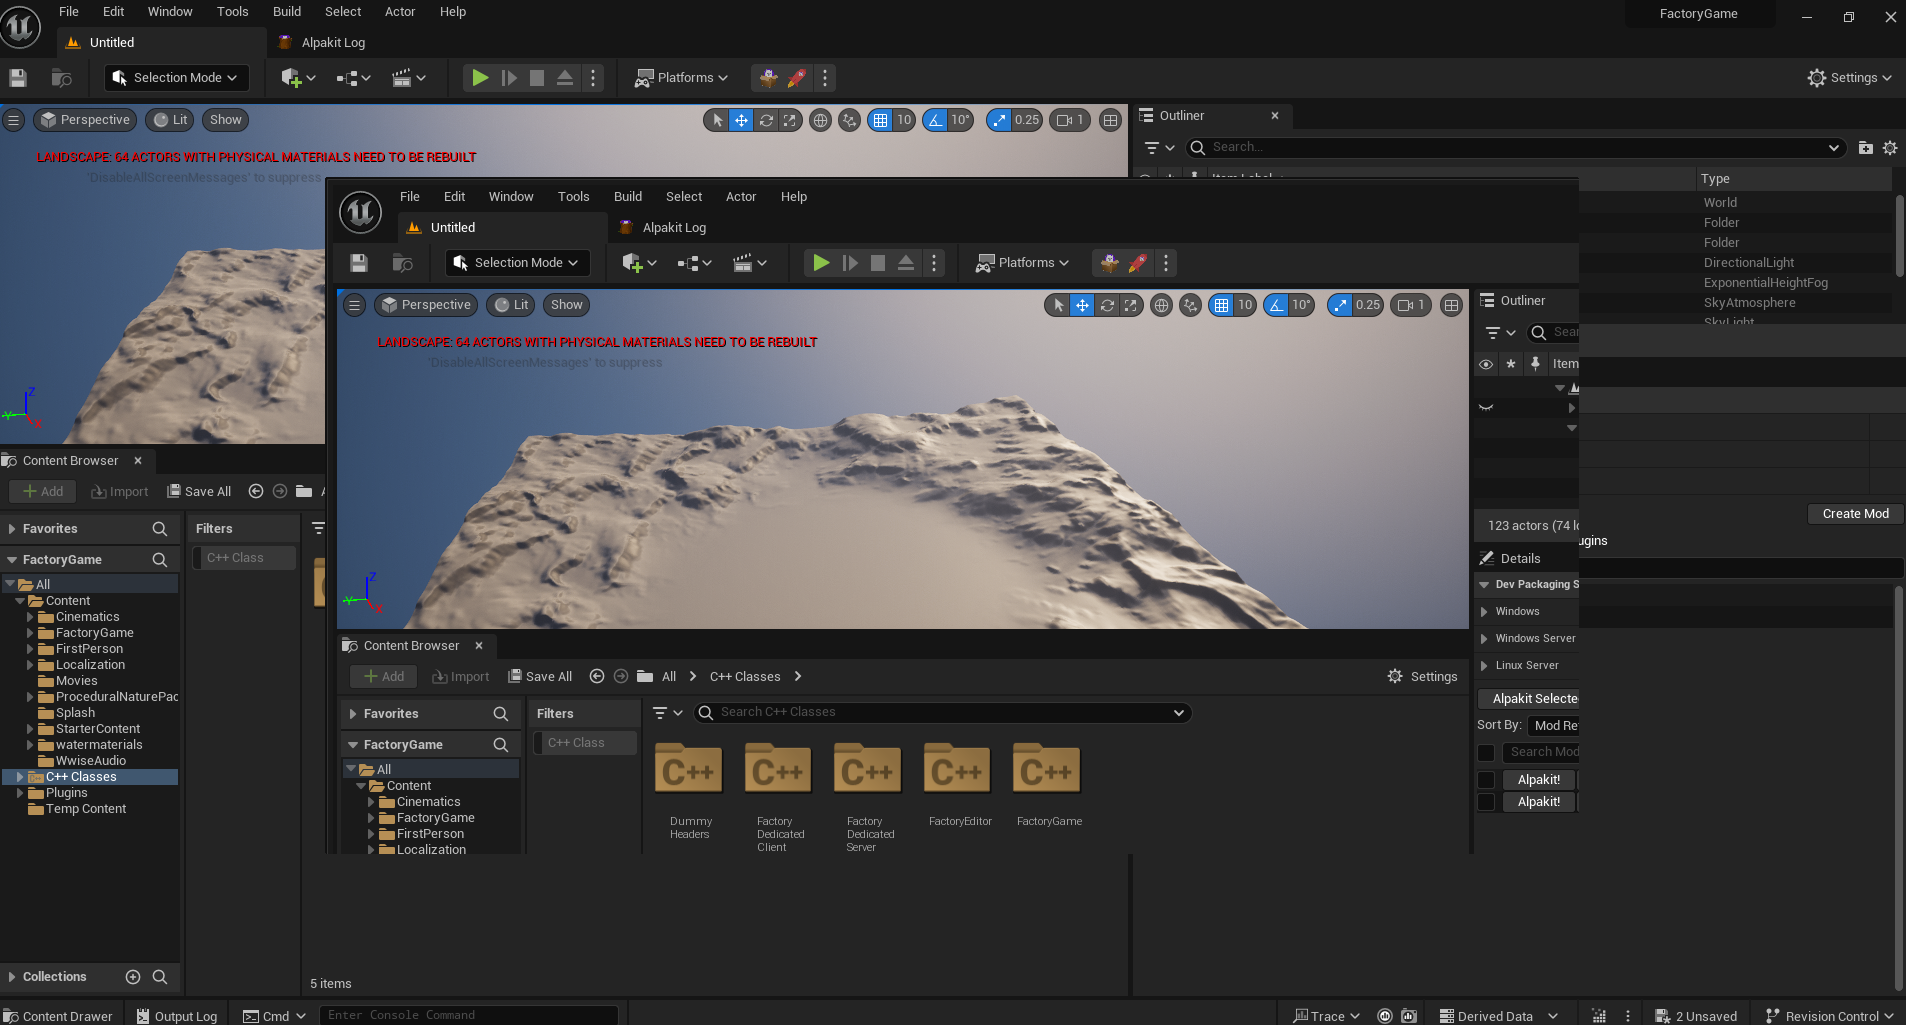Click source control icon in front window toolbar
The image size is (1906, 1025).
[x=402, y=263]
